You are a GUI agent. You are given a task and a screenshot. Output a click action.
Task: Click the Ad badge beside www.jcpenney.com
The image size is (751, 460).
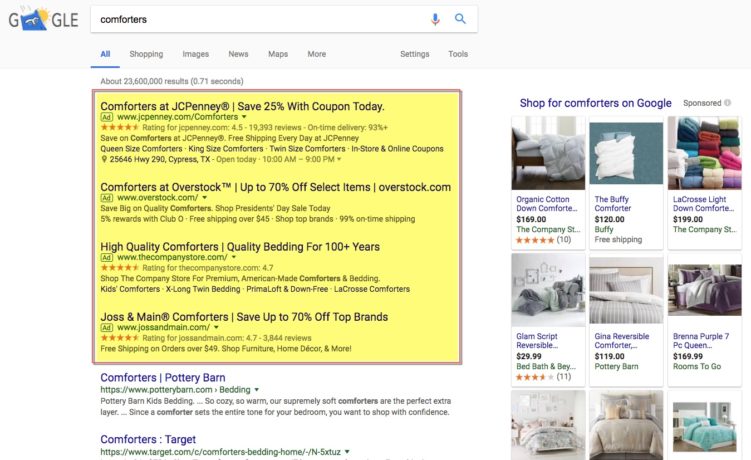(x=106, y=117)
